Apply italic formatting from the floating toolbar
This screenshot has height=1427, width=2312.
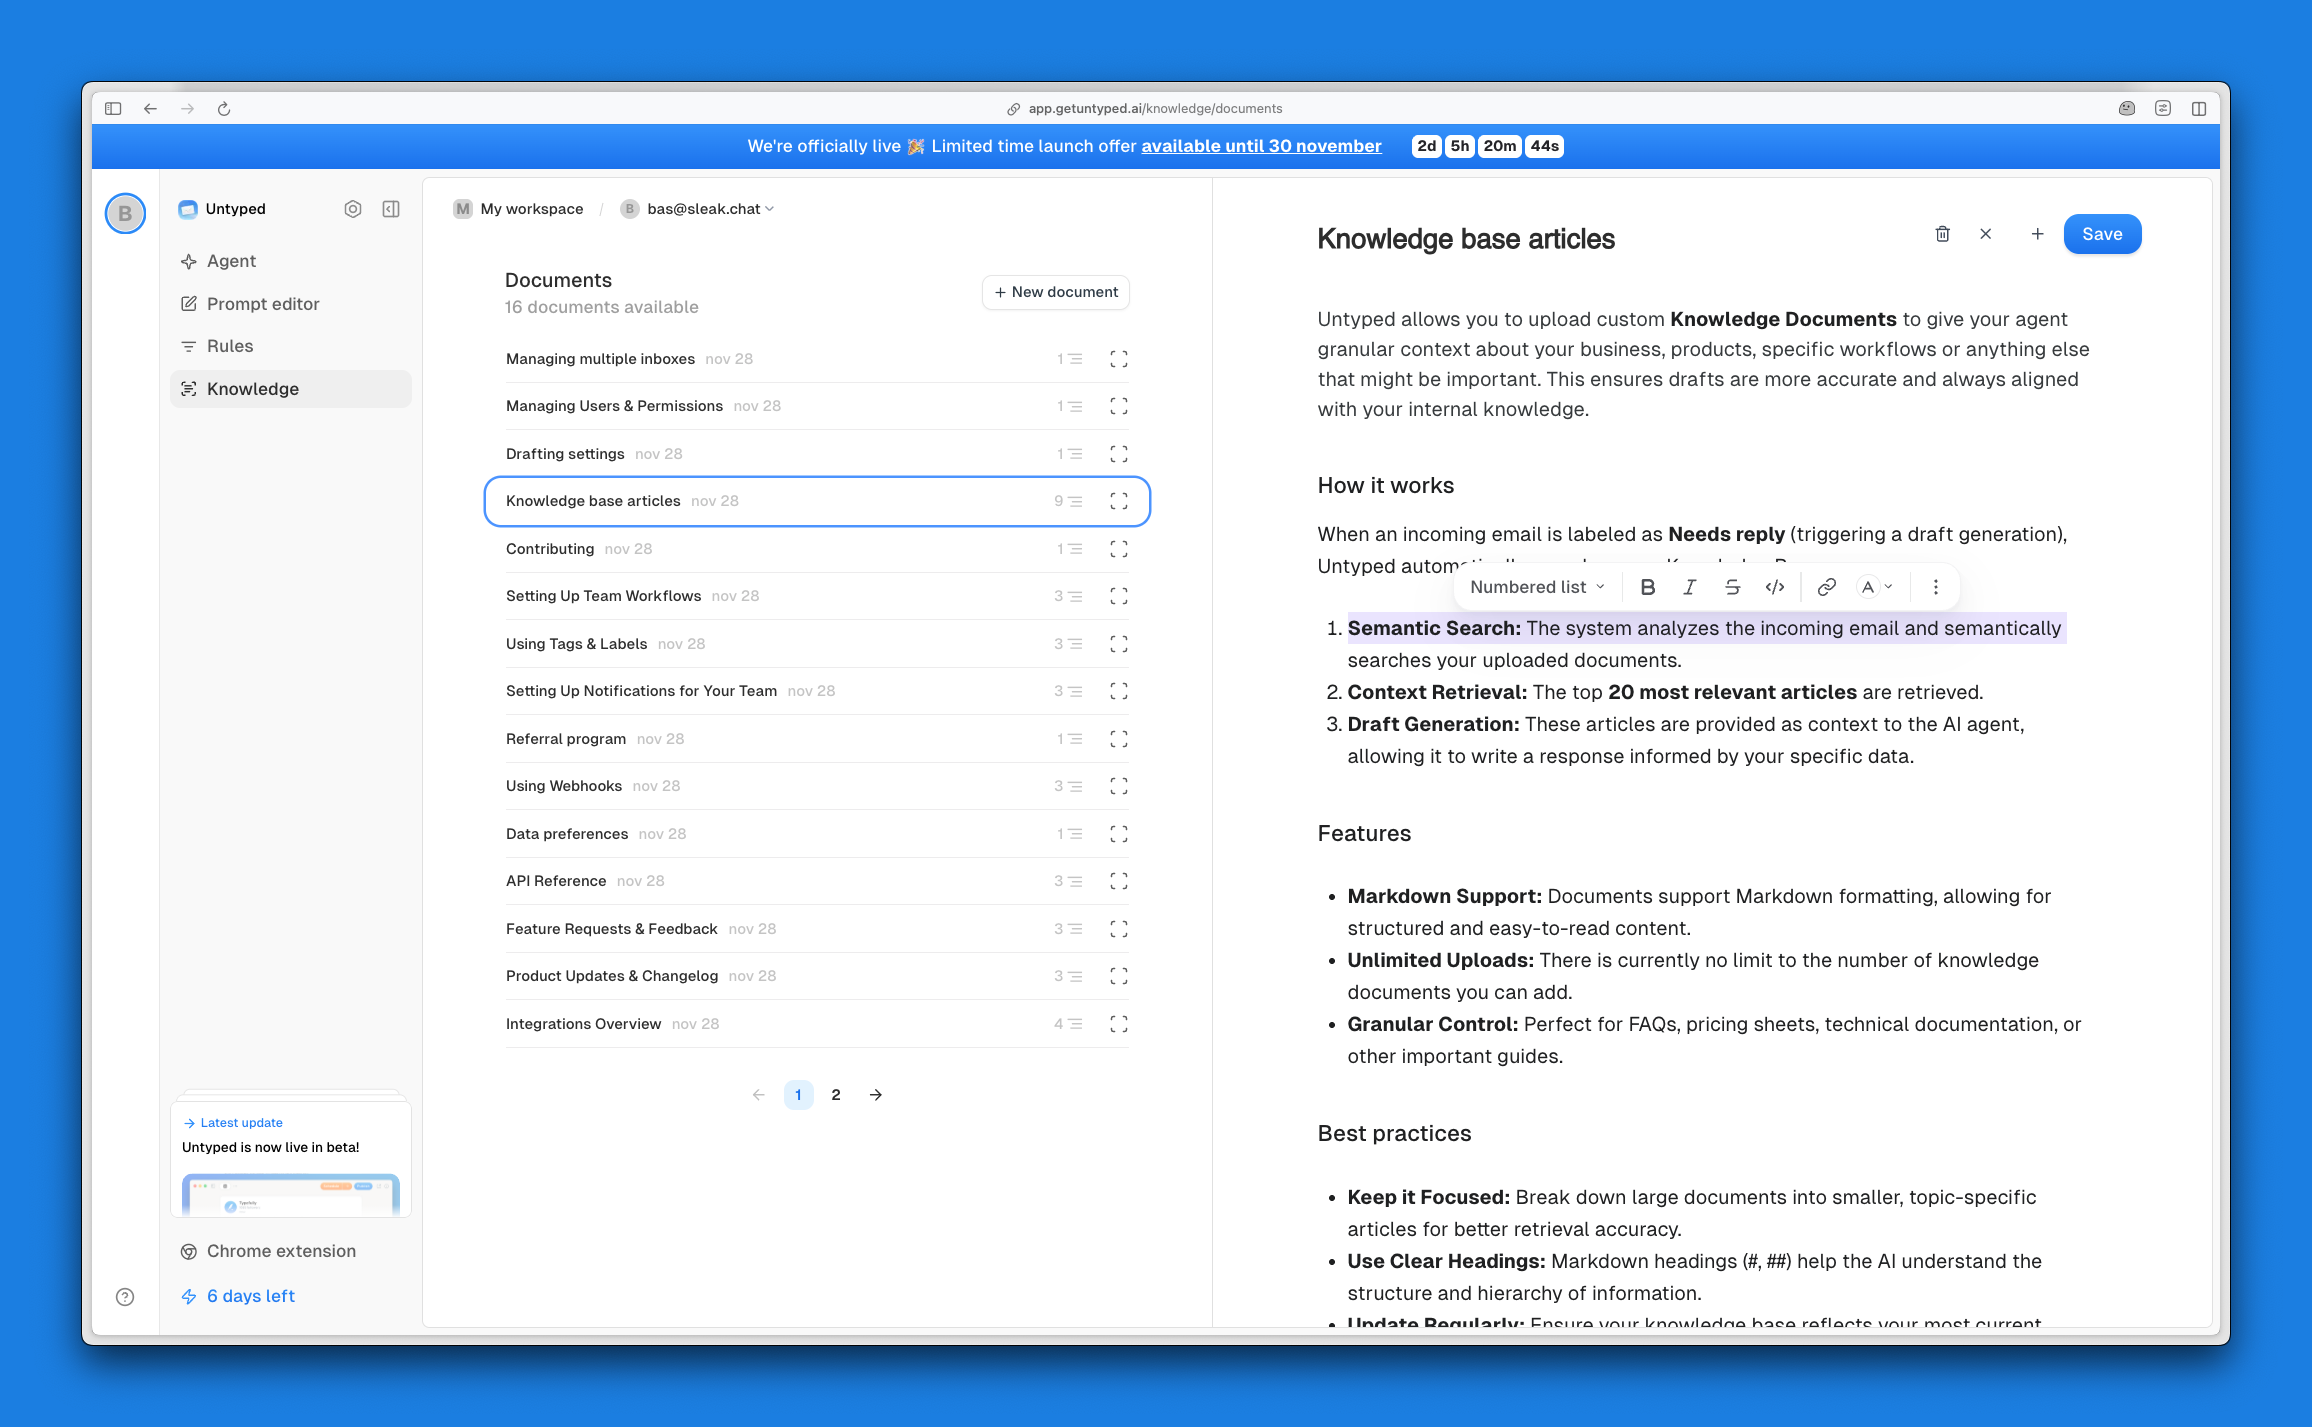(x=1690, y=587)
